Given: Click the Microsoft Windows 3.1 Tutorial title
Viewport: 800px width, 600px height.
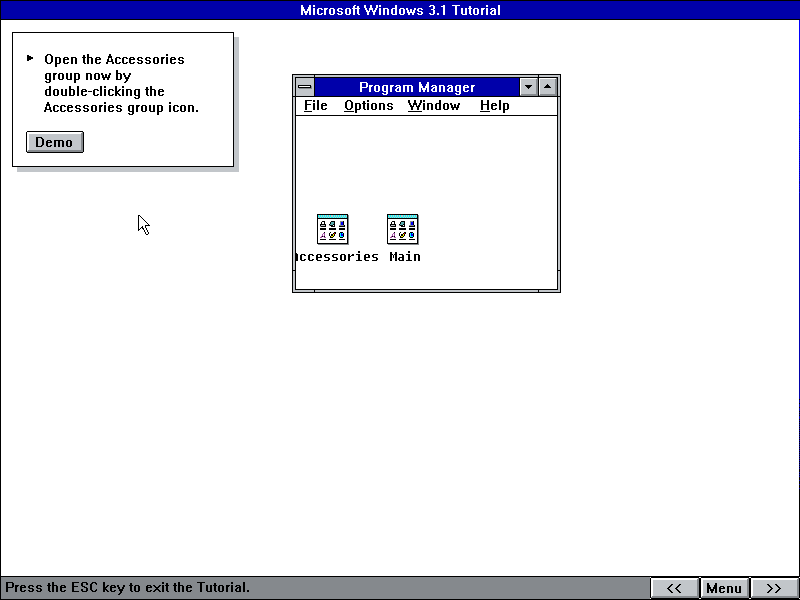Looking at the screenshot, I should (x=400, y=10).
